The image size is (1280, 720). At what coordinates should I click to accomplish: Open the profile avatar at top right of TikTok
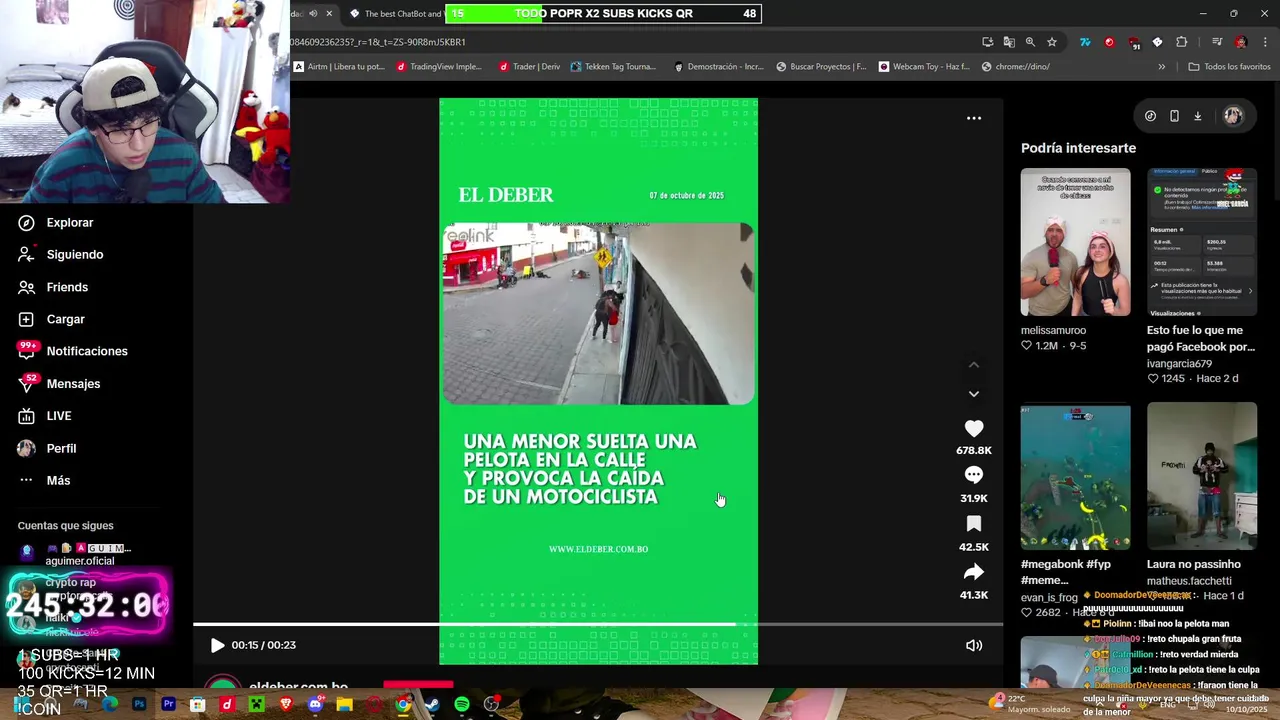tap(1233, 116)
